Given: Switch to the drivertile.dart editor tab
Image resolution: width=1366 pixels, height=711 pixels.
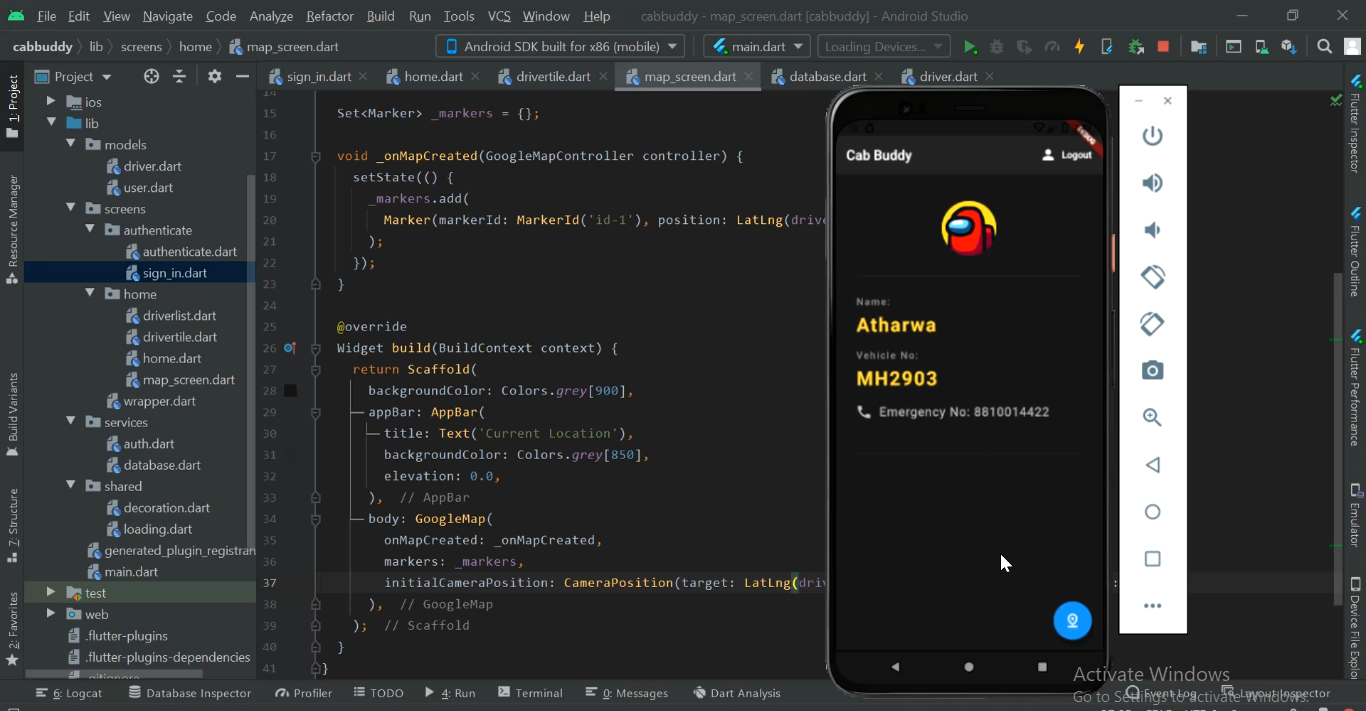Looking at the screenshot, I should click(552, 76).
